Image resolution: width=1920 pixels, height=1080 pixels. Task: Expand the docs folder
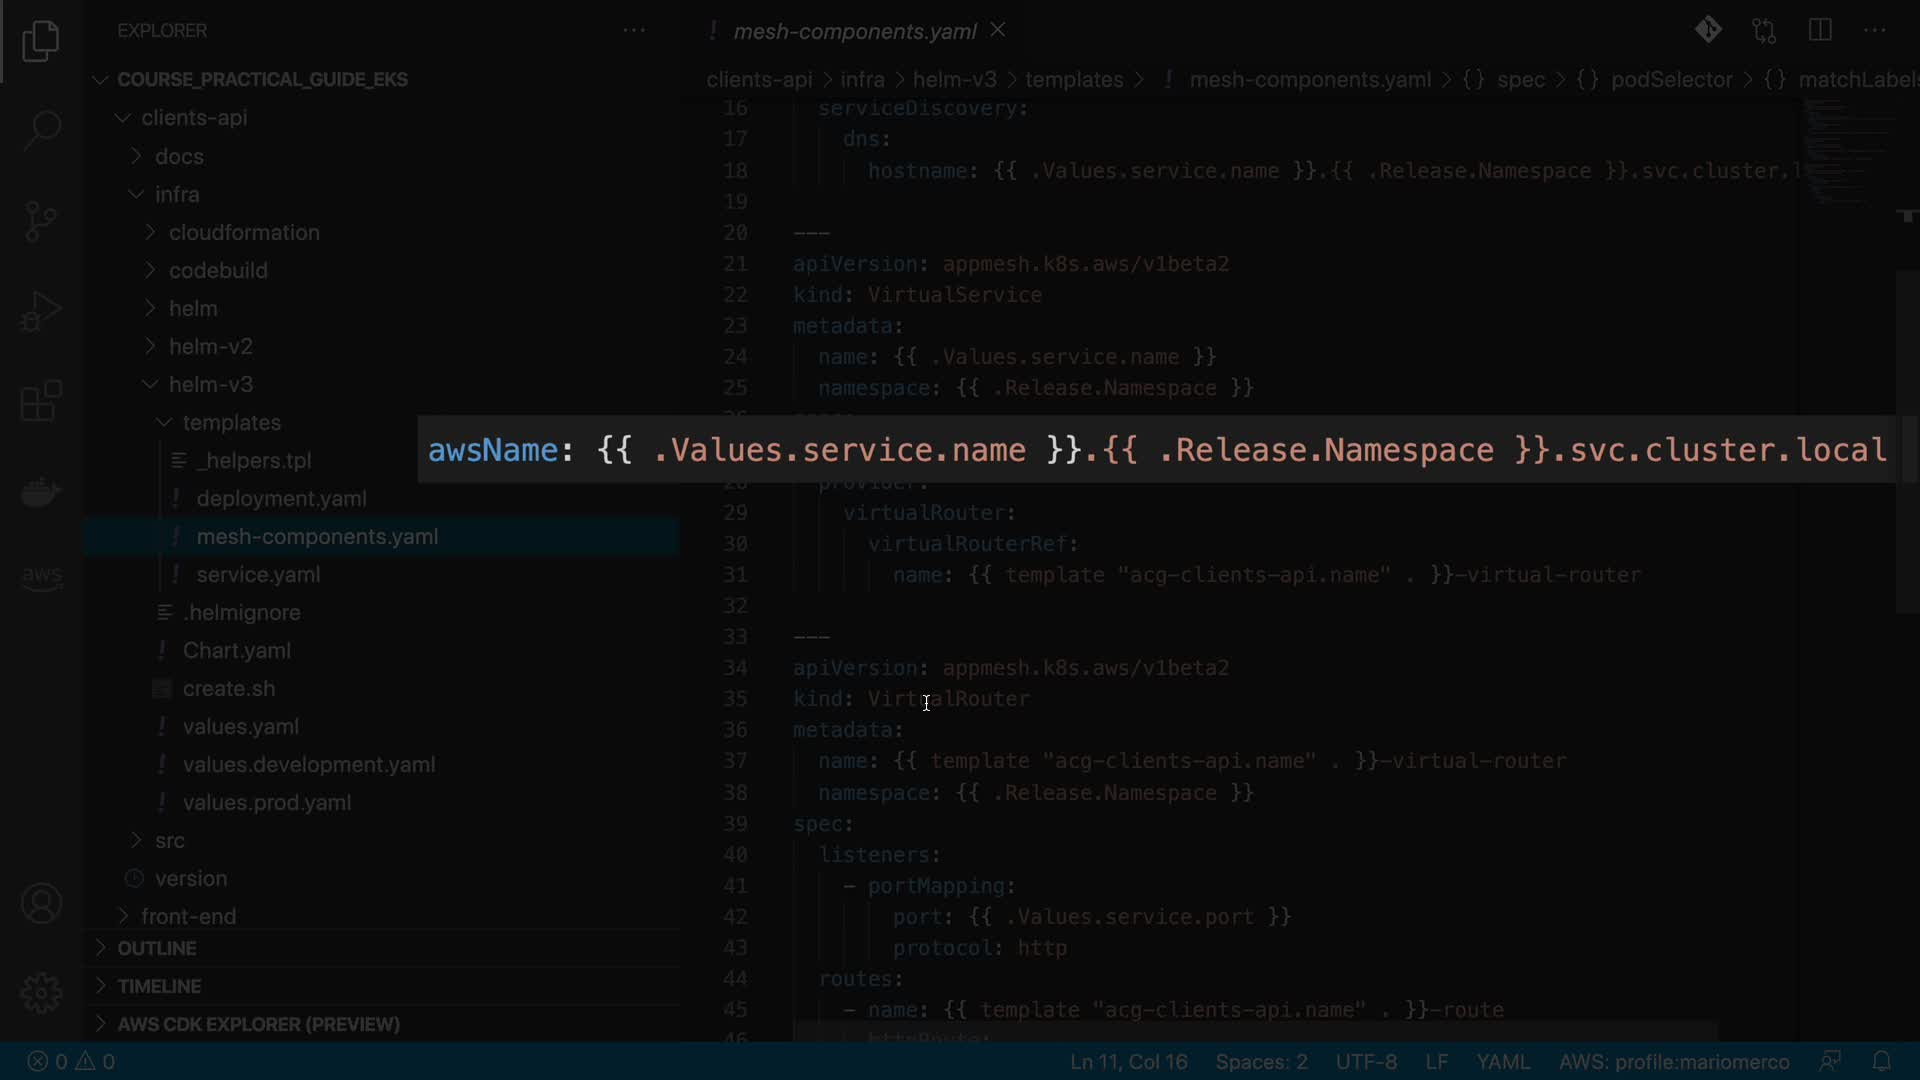pos(179,156)
